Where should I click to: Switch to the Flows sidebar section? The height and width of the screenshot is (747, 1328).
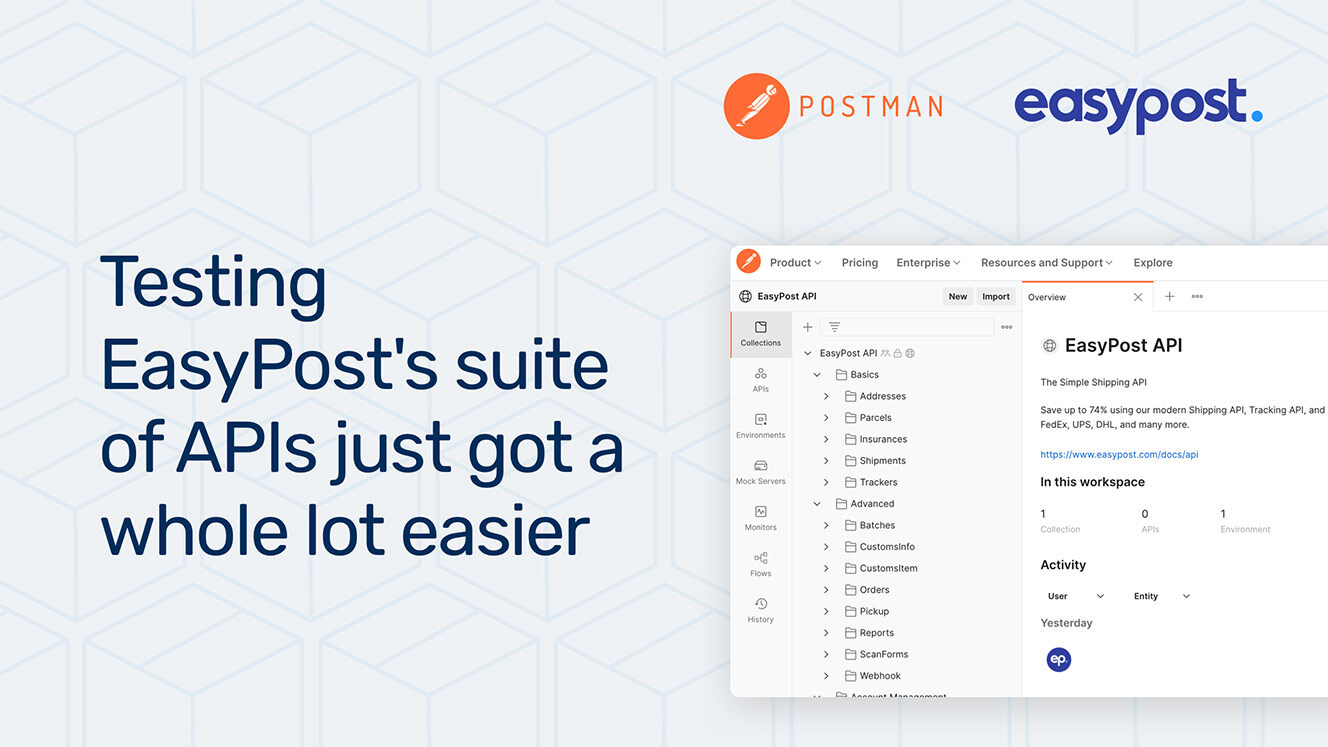pyautogui.click(x=761, y=564)
